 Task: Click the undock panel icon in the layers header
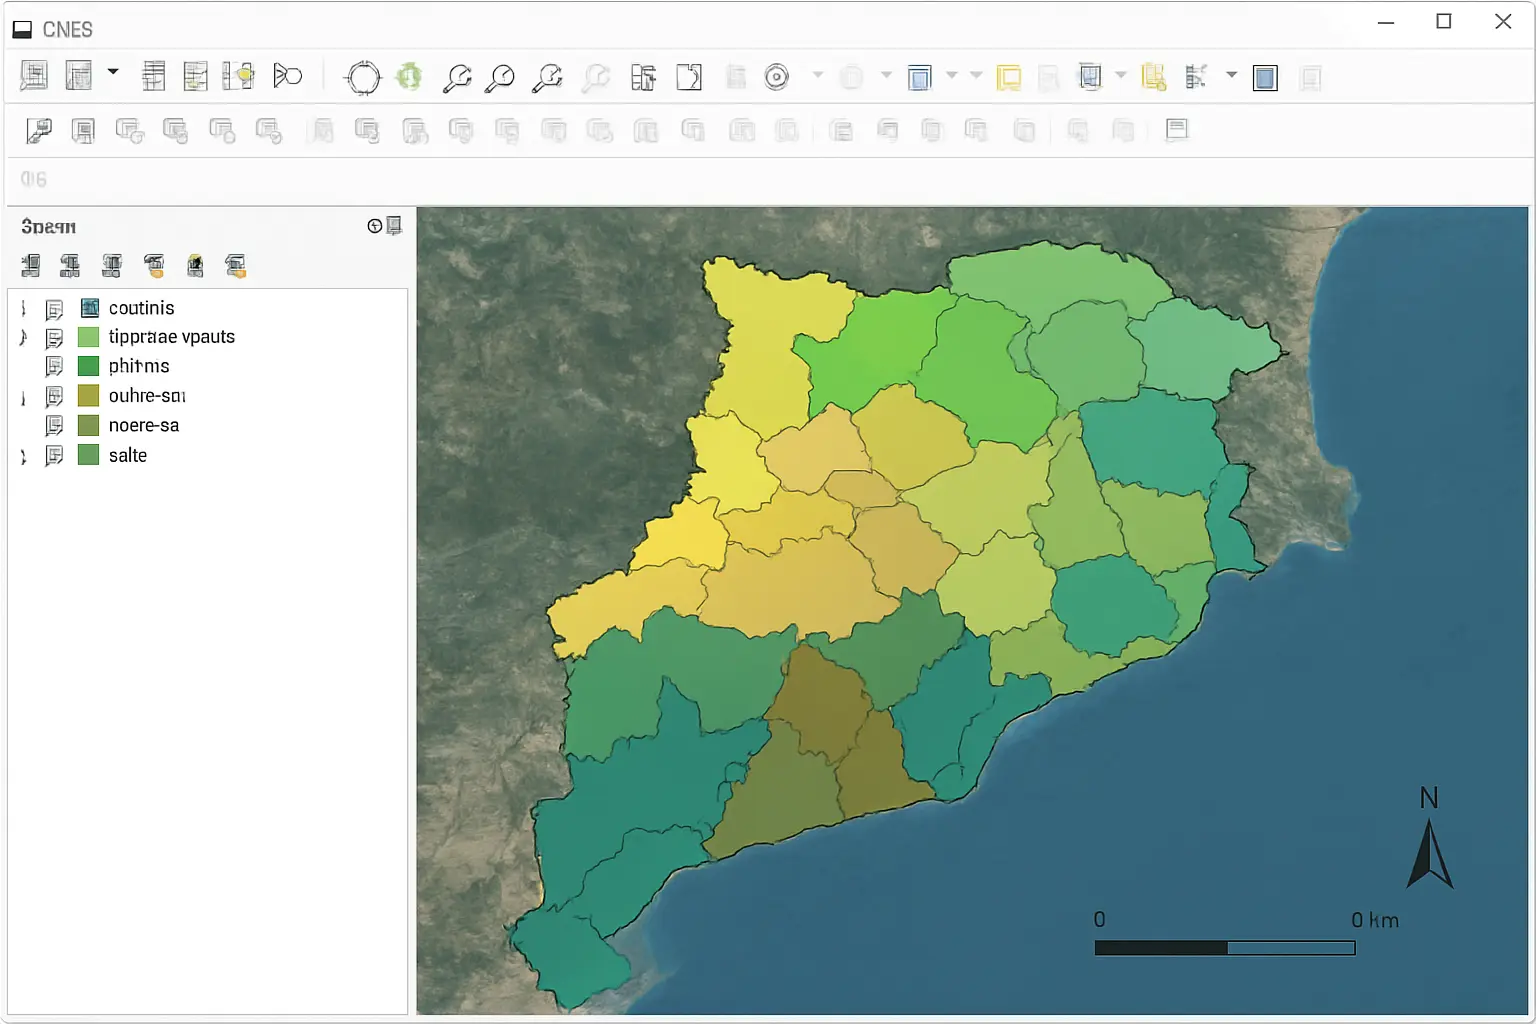point(394,226)
